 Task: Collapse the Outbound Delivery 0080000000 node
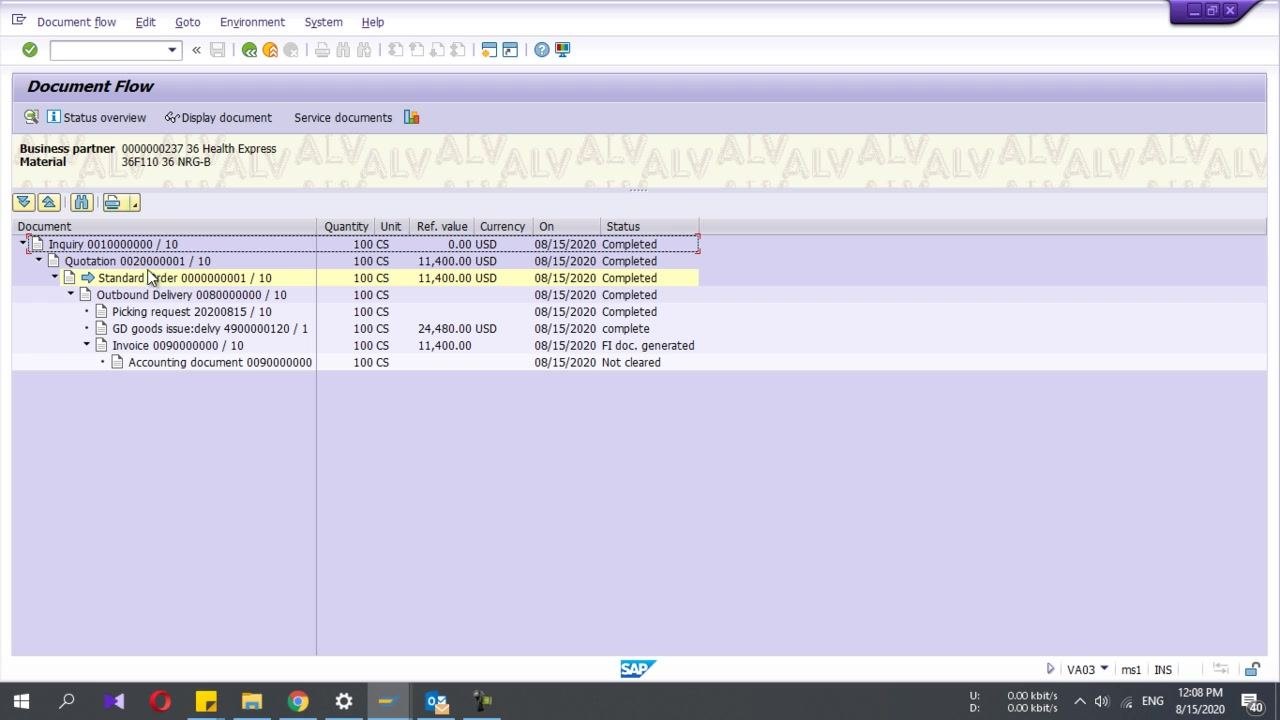coord(71,294)
